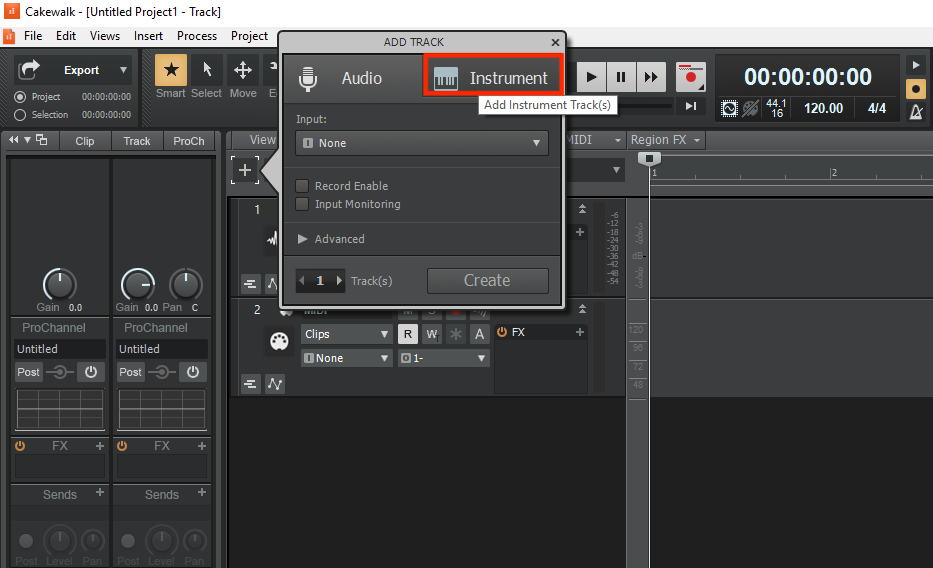Open the Clips edit filter dropdown
The height and width of the screenshot is (568, 933).
coord(346,334)
